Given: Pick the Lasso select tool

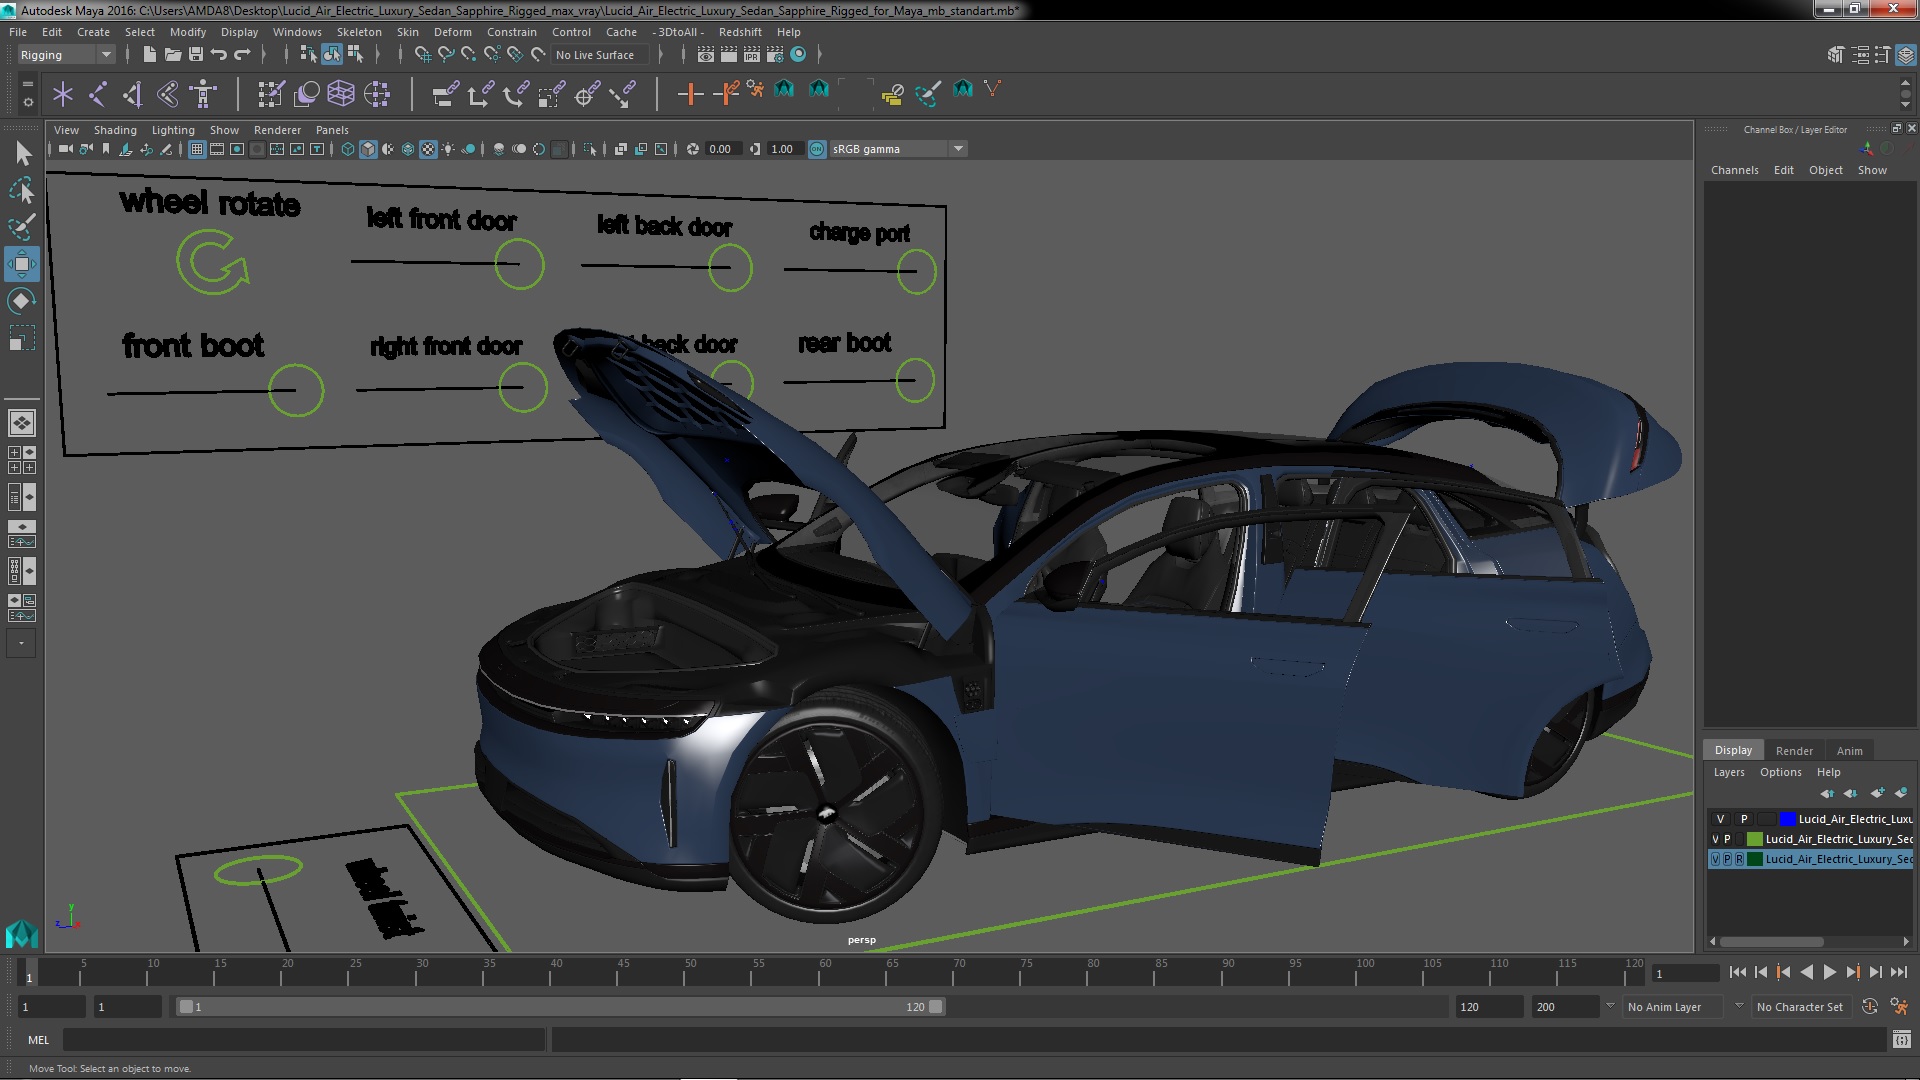Looking at the screenshot, I should tap(21, 190).
